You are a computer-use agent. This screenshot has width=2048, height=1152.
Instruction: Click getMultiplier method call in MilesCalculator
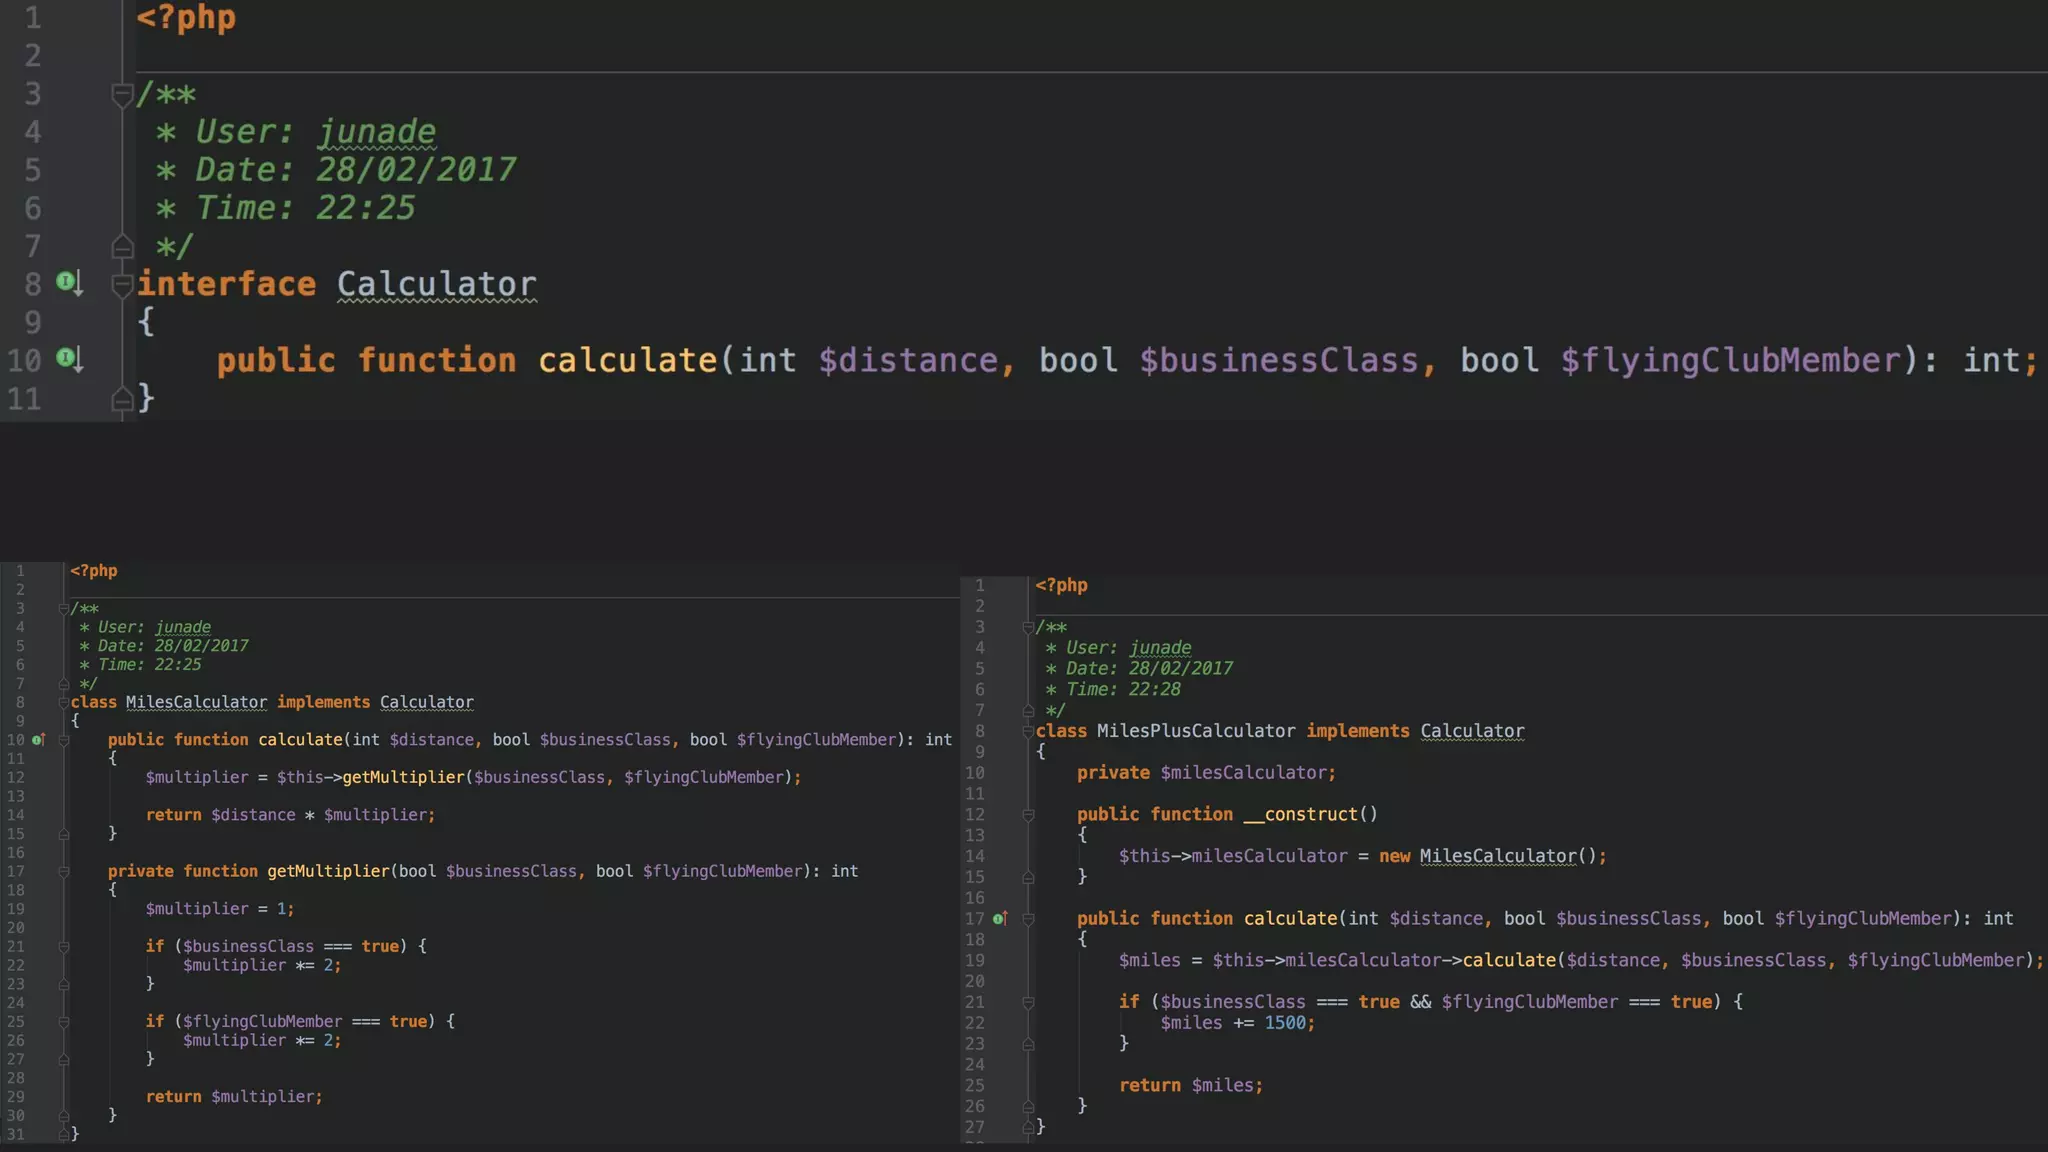pos(403,777)
